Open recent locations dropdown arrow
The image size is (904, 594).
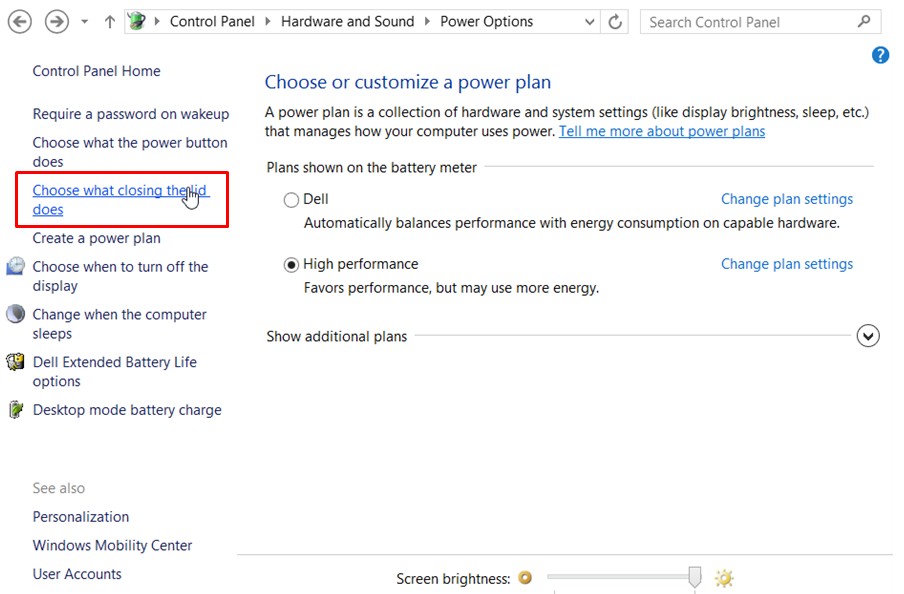85,21
